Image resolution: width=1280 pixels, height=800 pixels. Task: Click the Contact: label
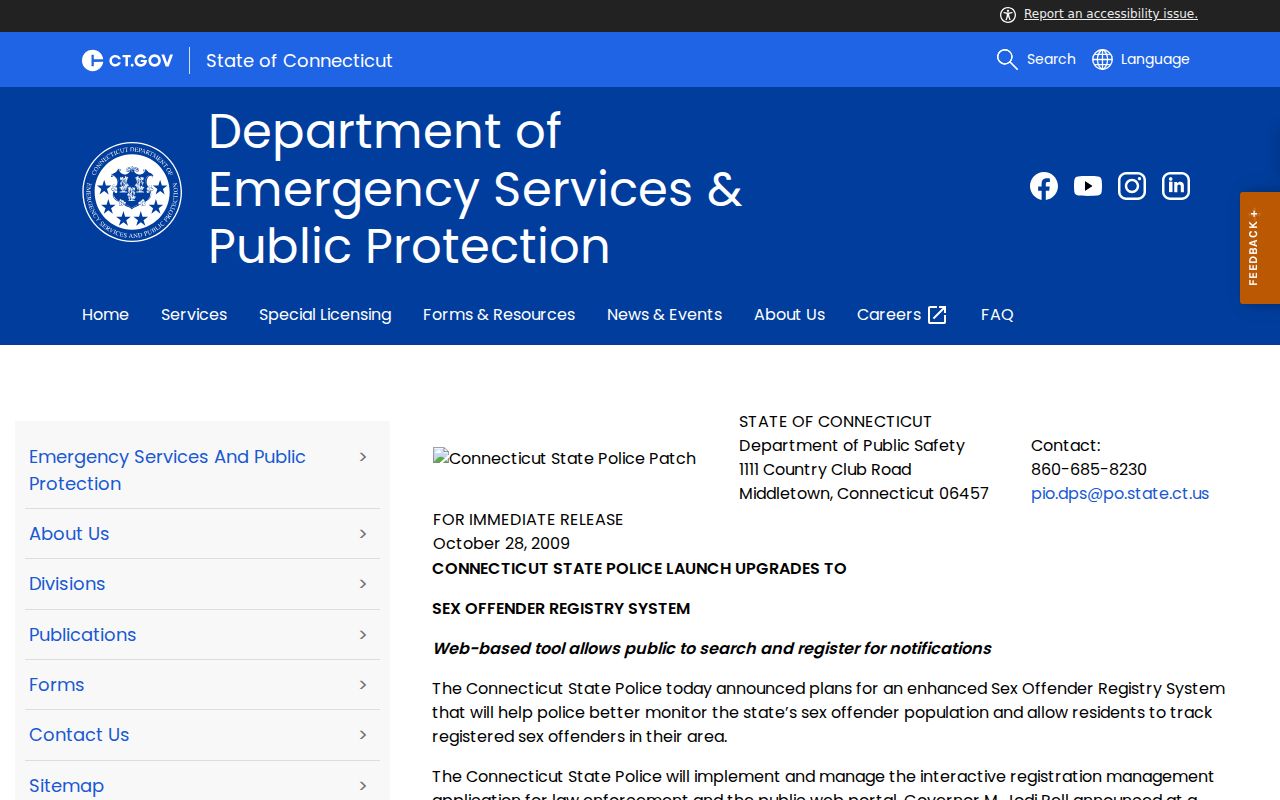pos(1066,446)
